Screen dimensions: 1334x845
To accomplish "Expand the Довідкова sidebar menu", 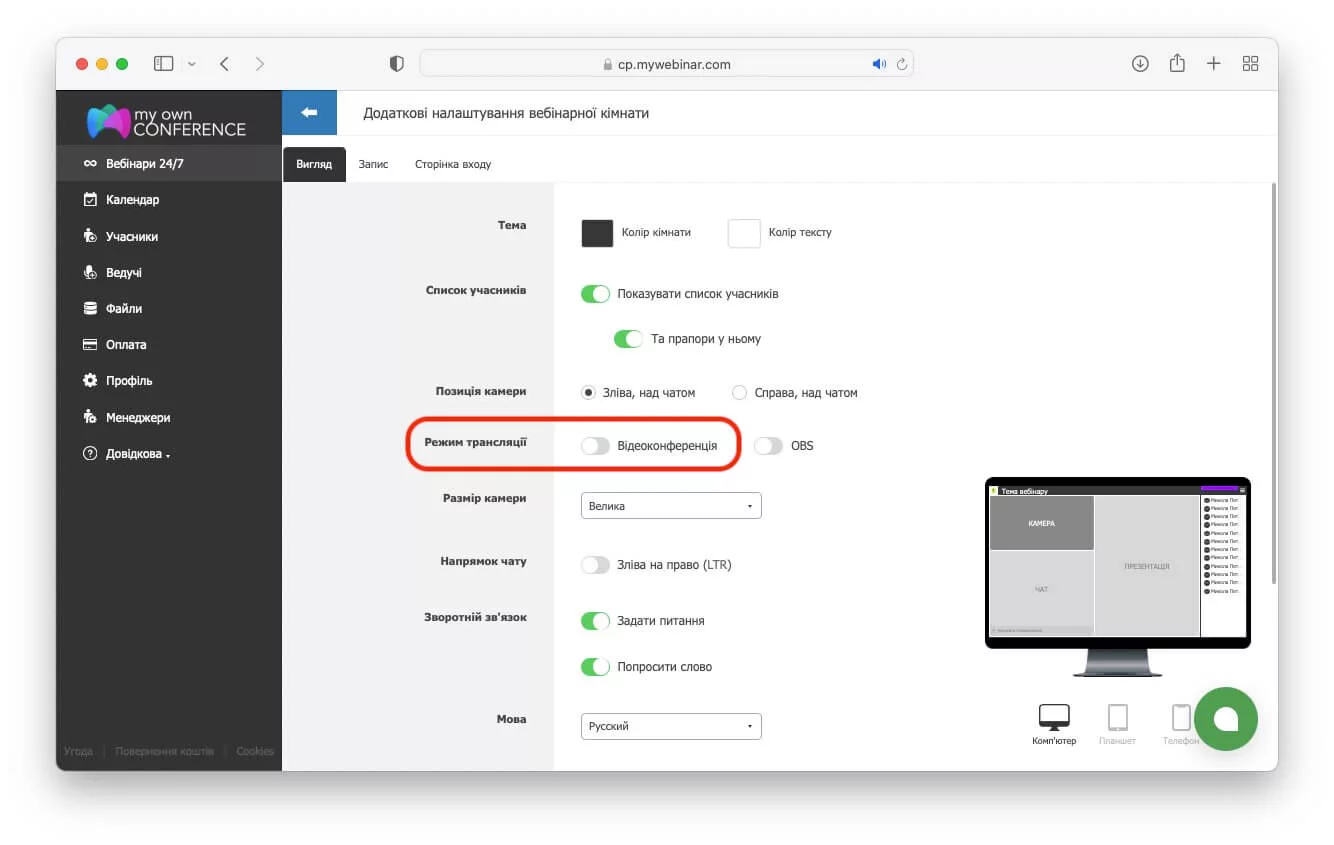I will 138,454.
